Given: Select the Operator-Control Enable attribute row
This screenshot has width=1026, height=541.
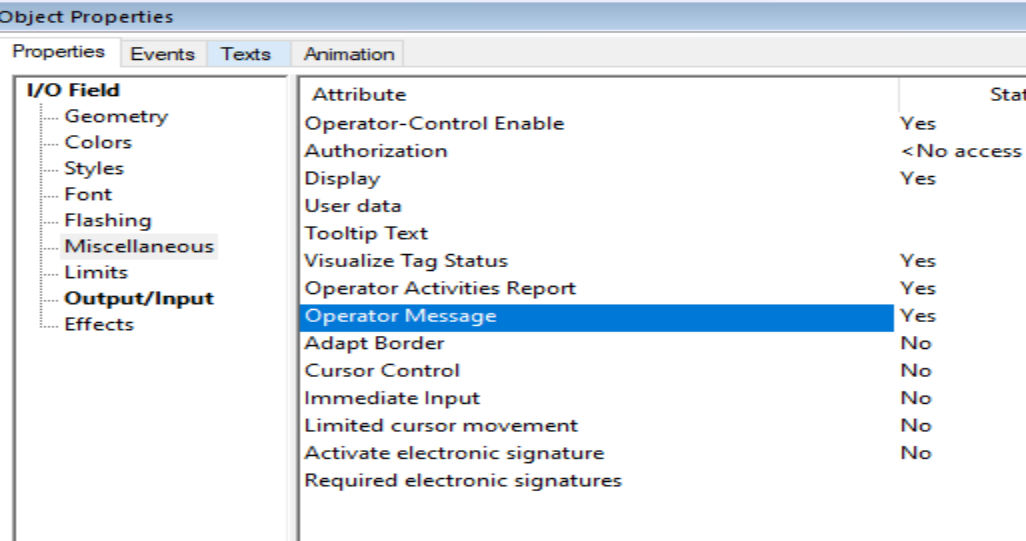Looking at the screenshot, I should pos(434,124).
